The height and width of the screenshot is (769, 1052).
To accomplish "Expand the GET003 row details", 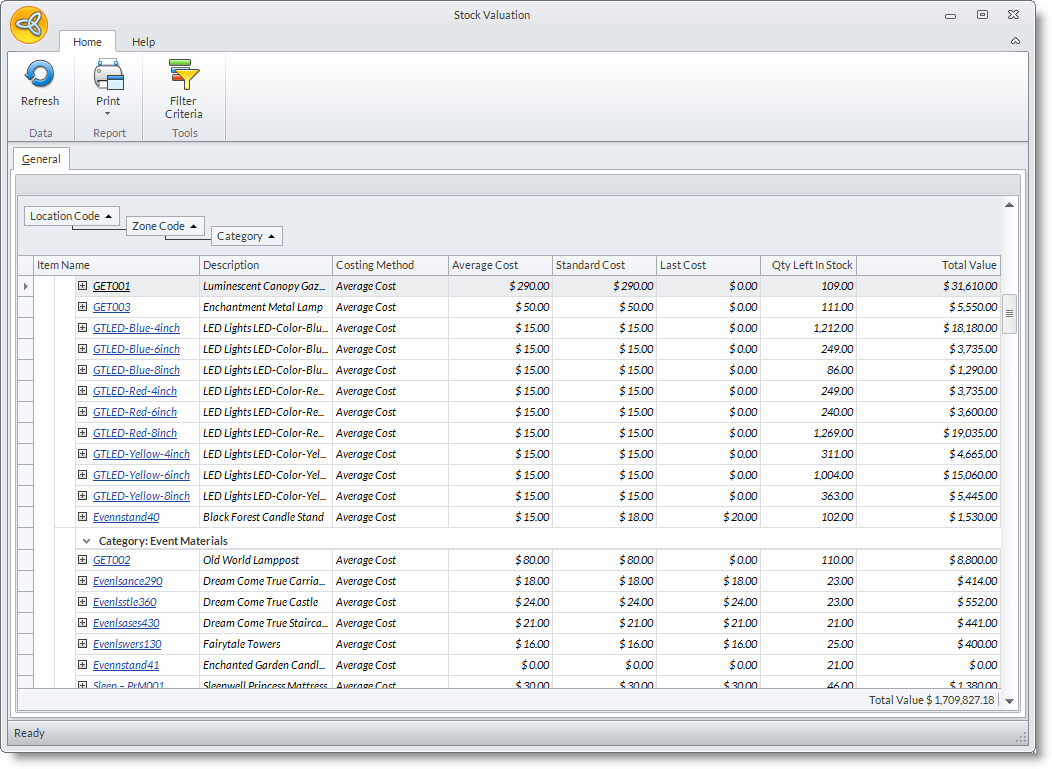I will tap(83, 307).
